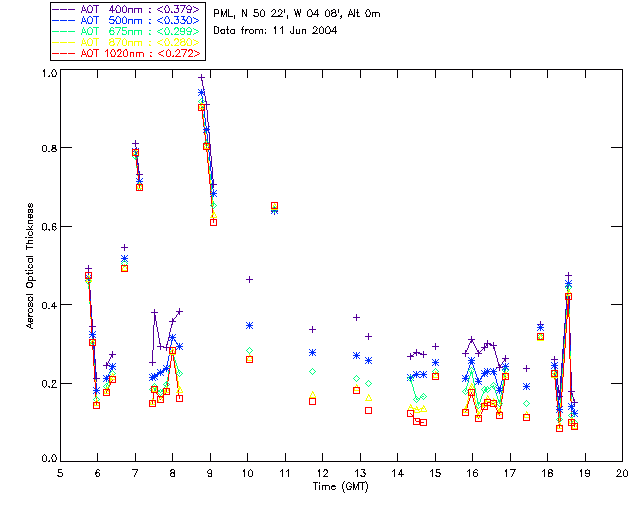Click the red square data point near 10.7 GMT
Image resolution: width=640 pixels, height=512 pixels.
(275, 205)
